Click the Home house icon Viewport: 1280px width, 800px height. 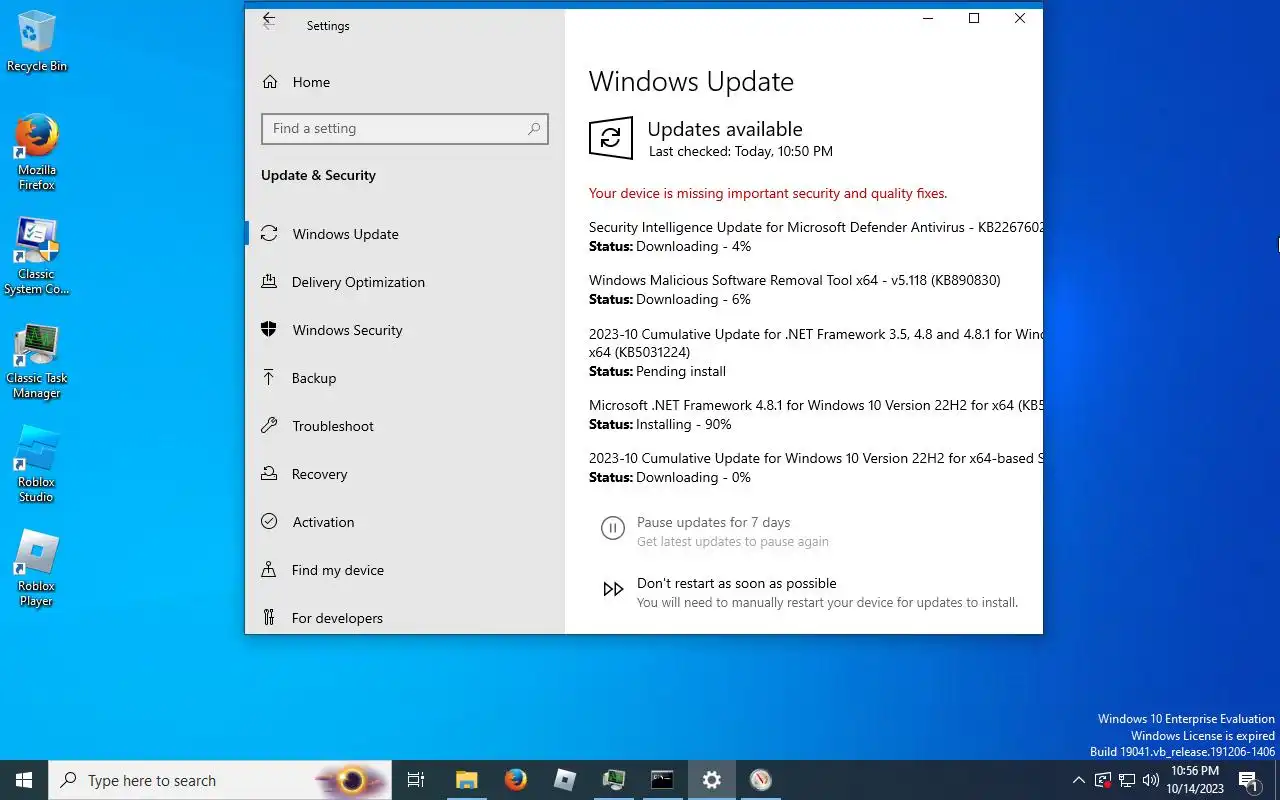pyautogui.click(x=269, y=81)
